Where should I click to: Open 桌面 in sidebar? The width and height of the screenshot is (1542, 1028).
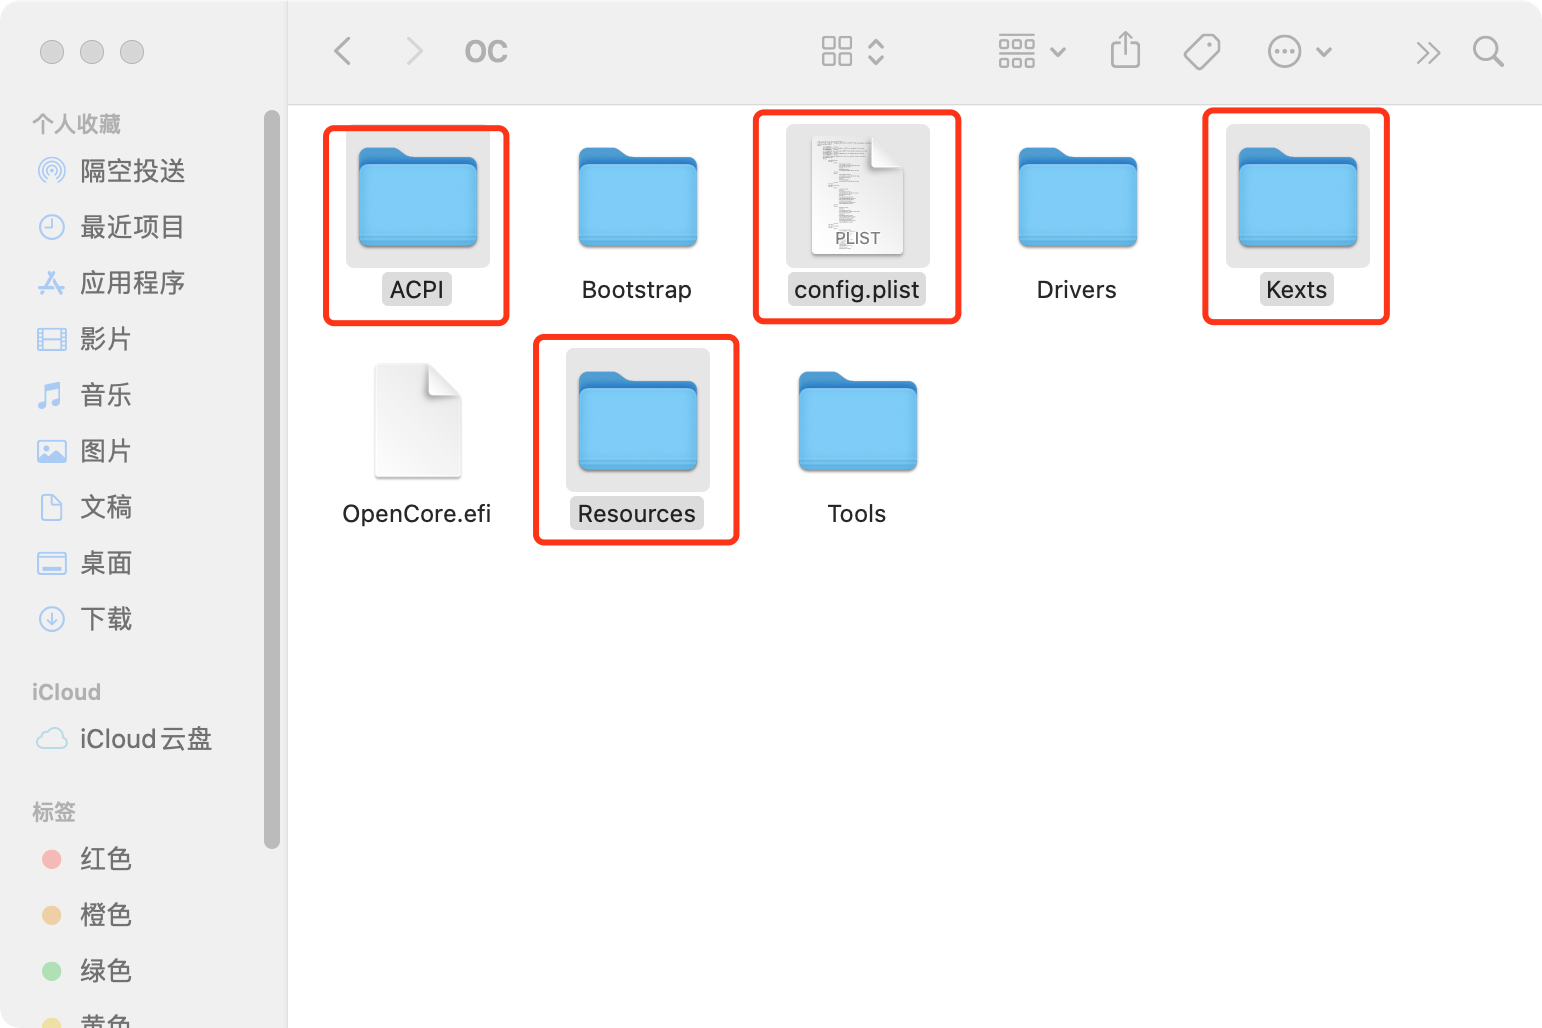[x=105, y=563]
